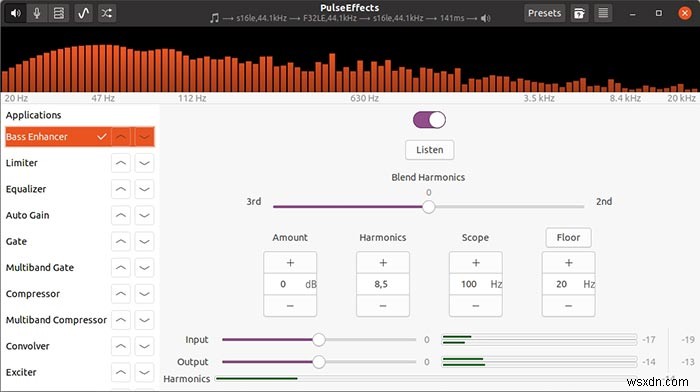Open the microphone input effects view
This screenshot has width=700, height=392.
click(x=37, y=13)
